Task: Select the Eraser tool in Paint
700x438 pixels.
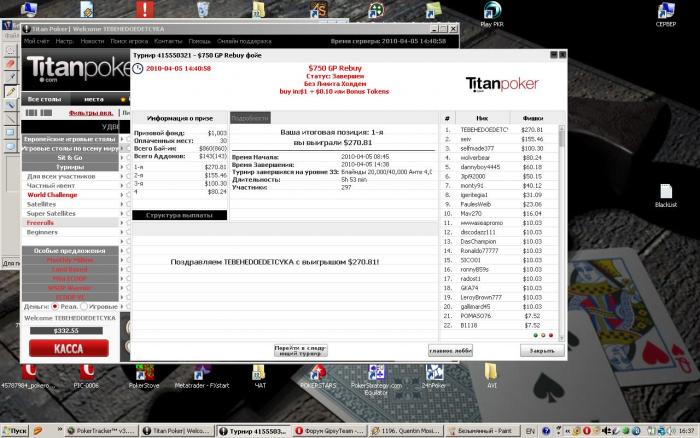Action: (10, 63)
